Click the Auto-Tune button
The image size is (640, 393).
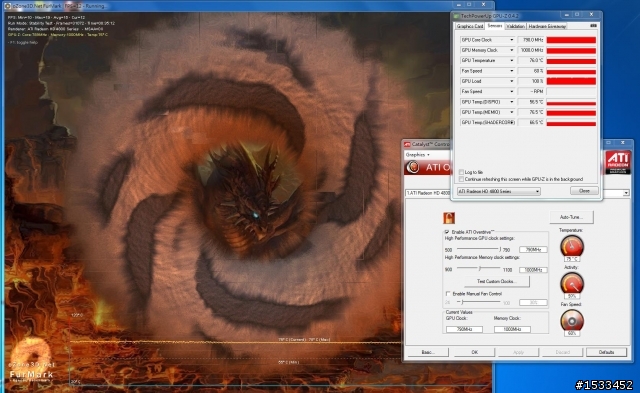tap(571, 217)
